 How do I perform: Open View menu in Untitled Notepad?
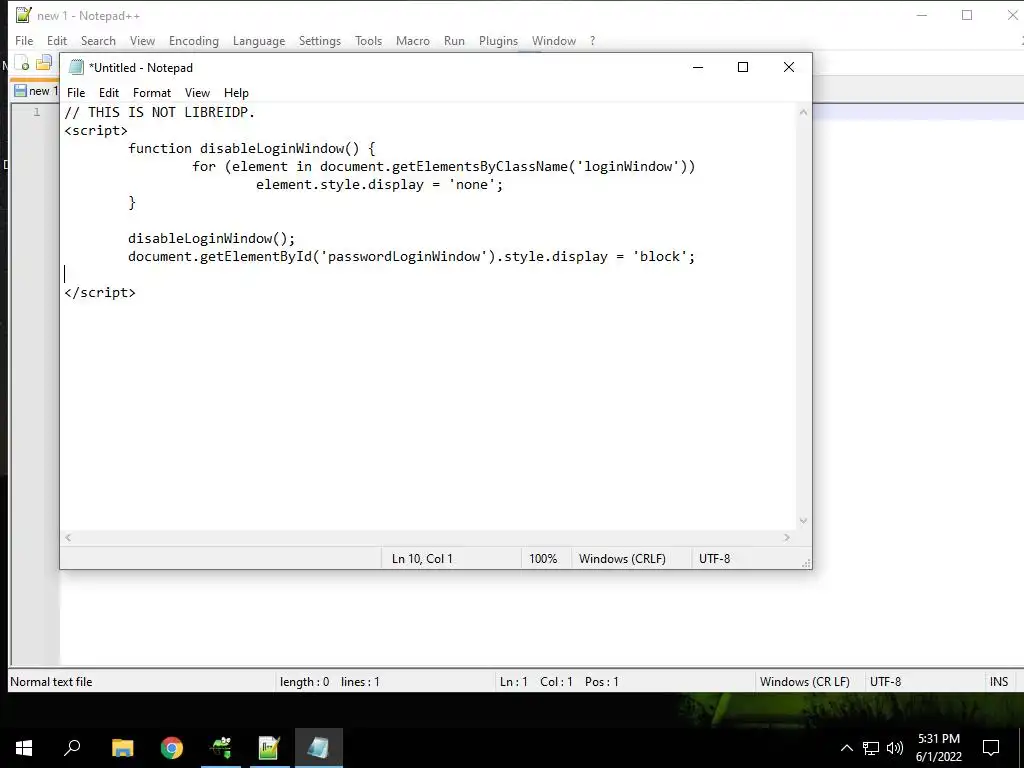pos(197,93)
